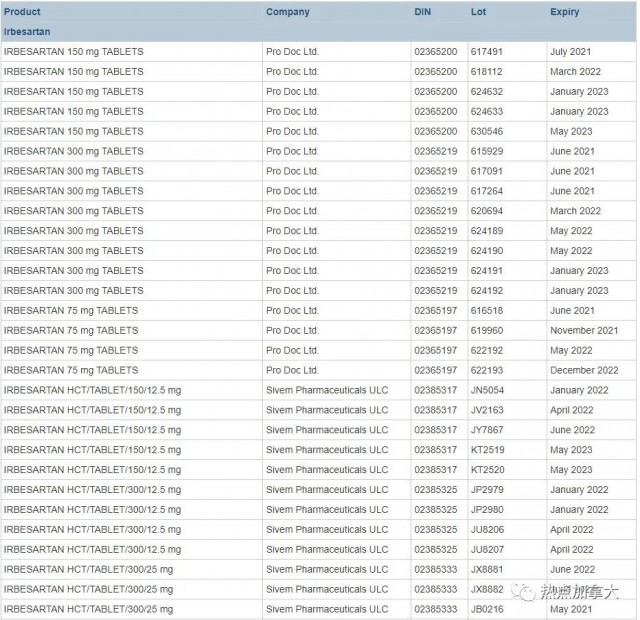Click DIN 02385317 in lot JN5054 row

(436, 390)
